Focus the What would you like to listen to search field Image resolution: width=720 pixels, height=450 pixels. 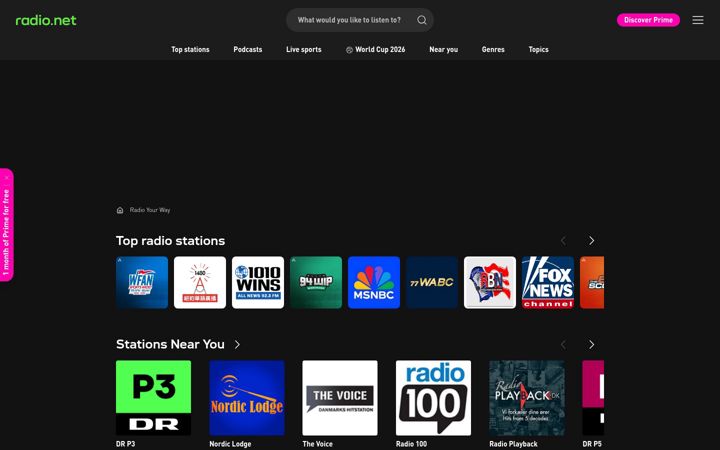tap(360, 20)
